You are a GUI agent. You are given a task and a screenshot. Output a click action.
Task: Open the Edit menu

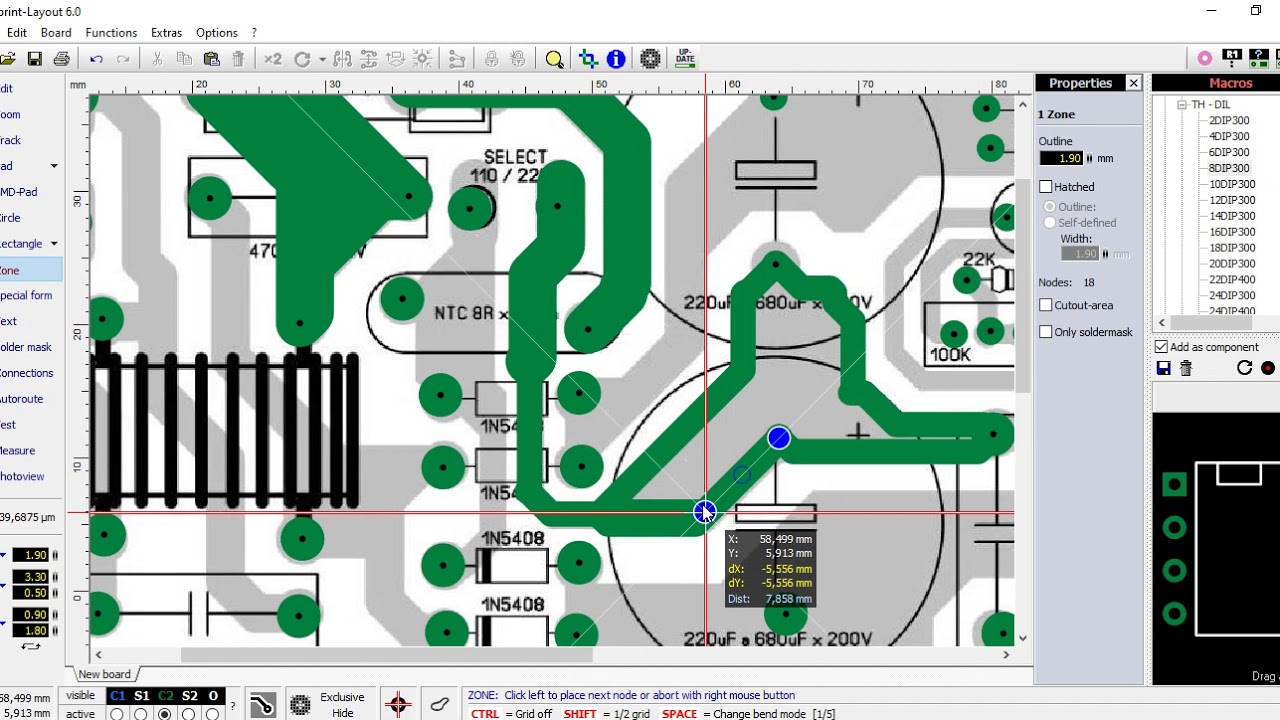17,33
